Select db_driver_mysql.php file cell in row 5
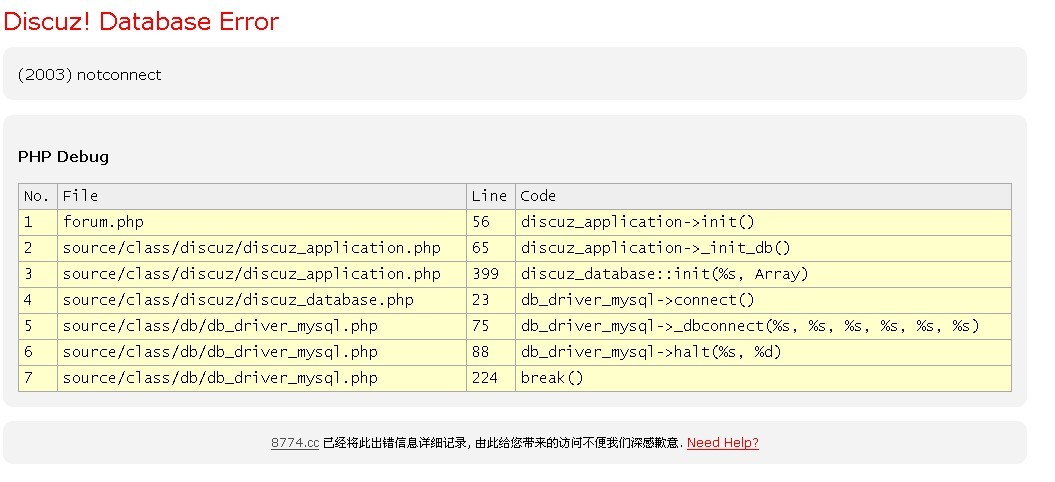 (262, 326)
